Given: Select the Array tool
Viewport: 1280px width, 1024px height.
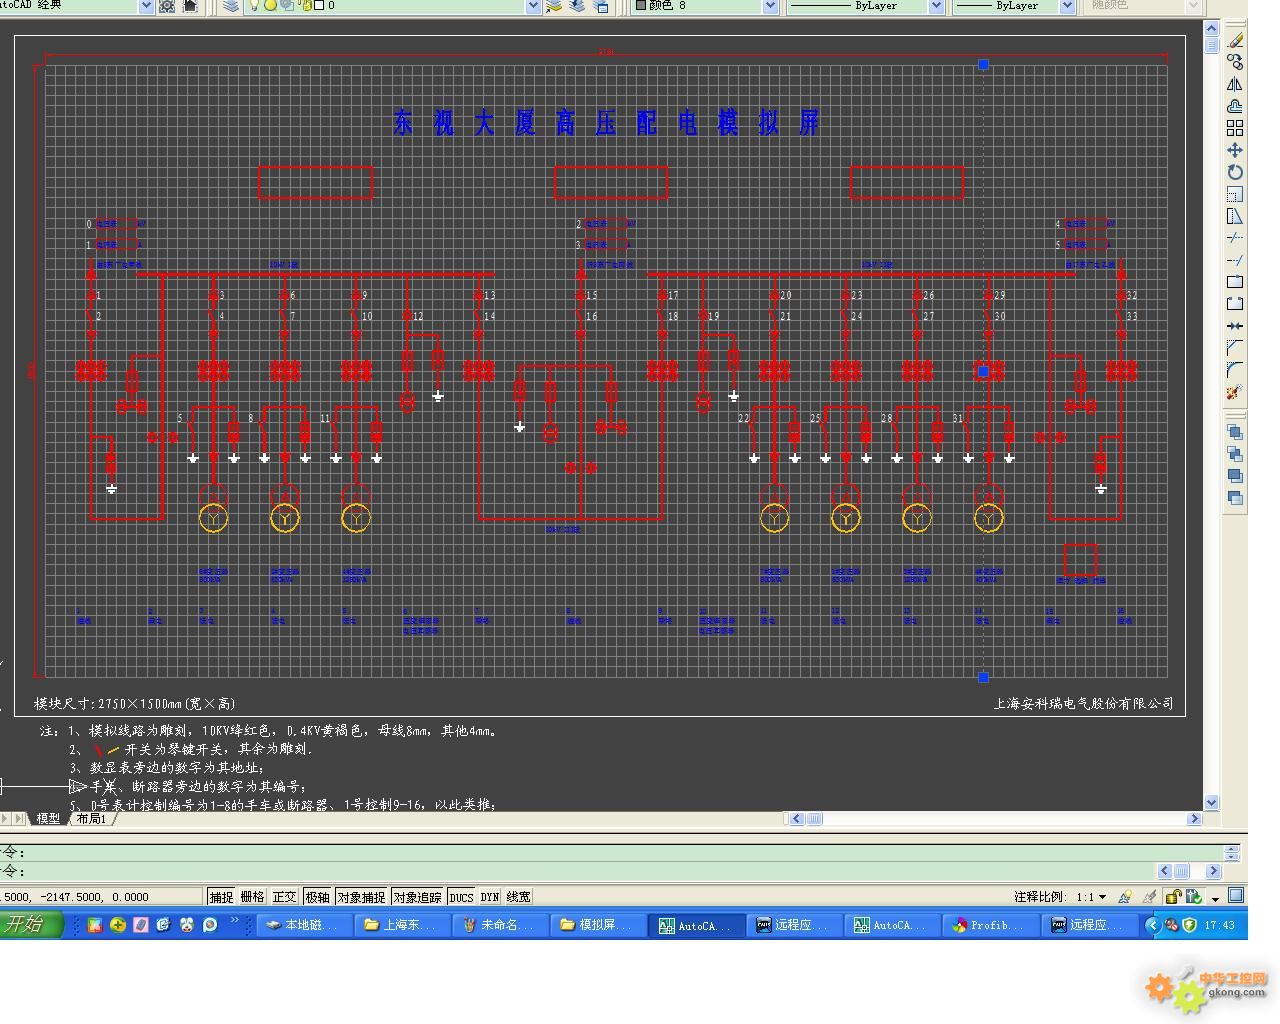Looking at the screenshot, I should pos(1235,128).
